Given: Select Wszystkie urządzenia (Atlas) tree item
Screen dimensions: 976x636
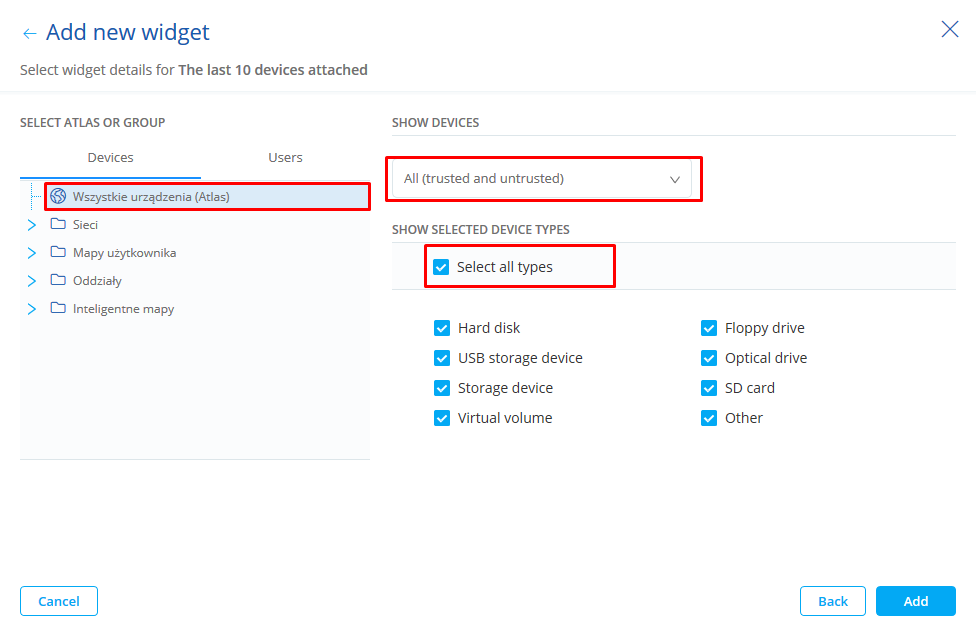Looking at the screenshot, I should coord(151,196).
